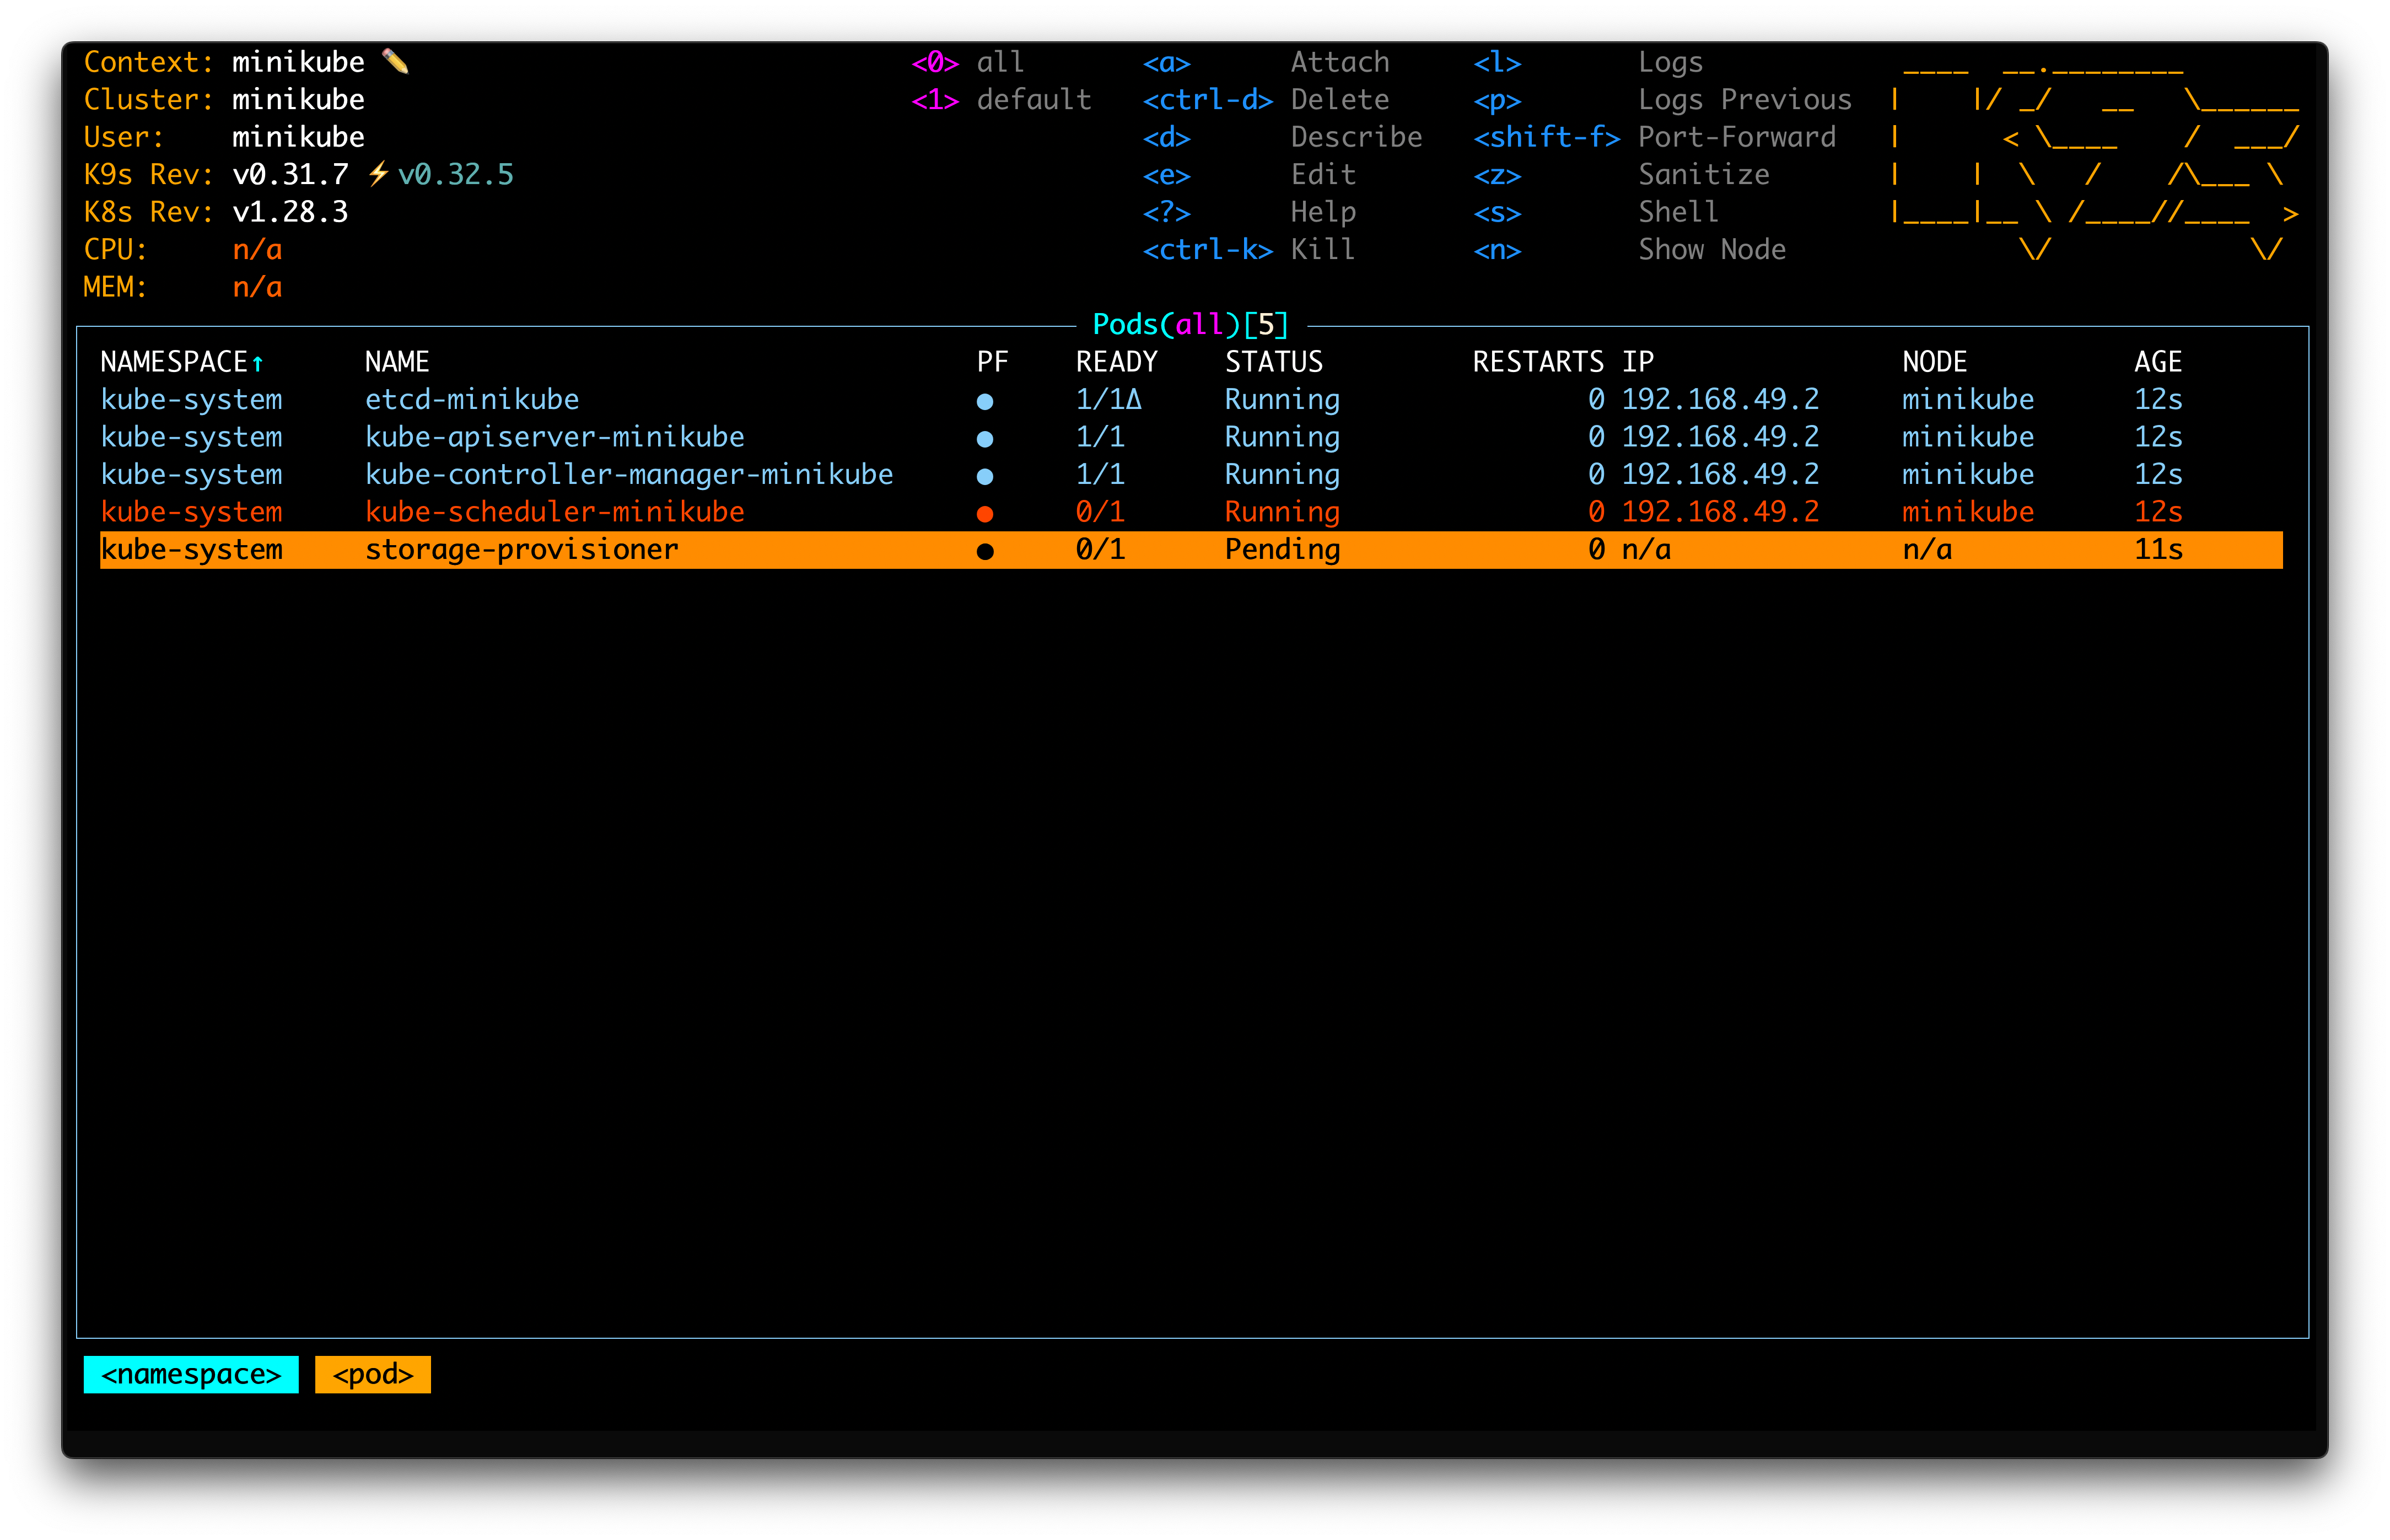Click the lightning bolt update icon
The image size is (2390, 1540).
pyautogui.click(x=378, y=175)
